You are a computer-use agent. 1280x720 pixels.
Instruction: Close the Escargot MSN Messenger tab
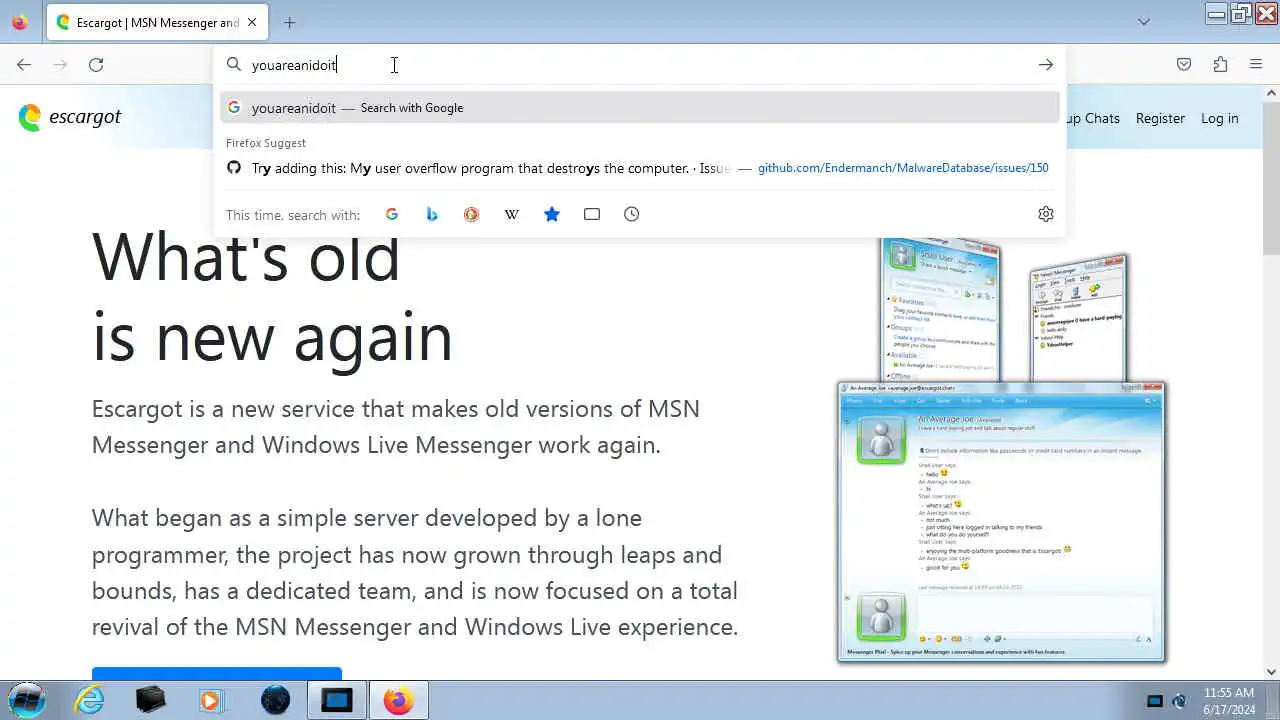point(252,22)
